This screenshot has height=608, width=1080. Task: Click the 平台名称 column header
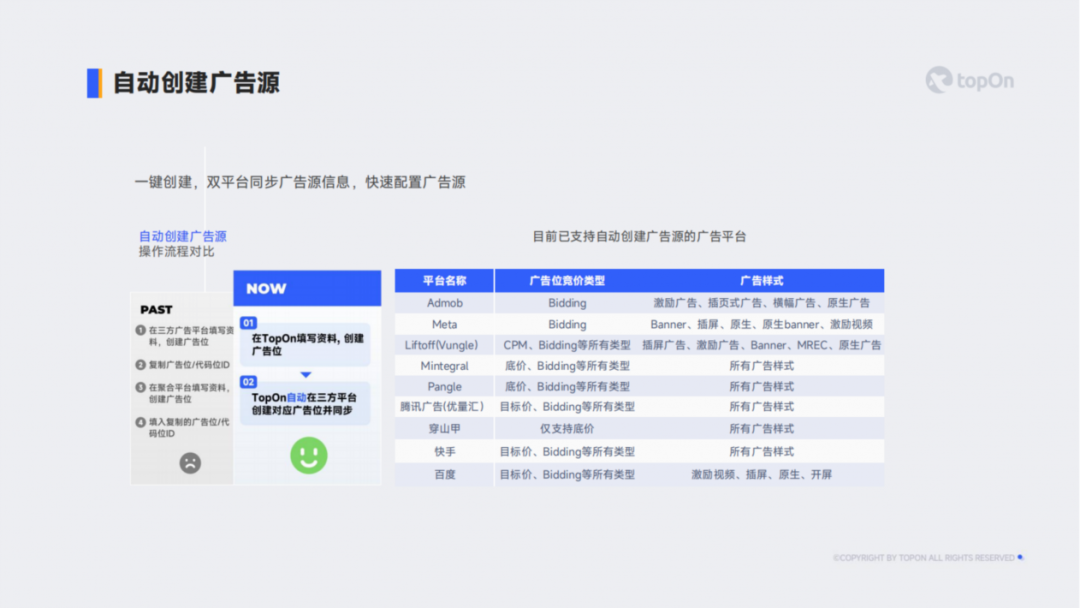point(444,280)
